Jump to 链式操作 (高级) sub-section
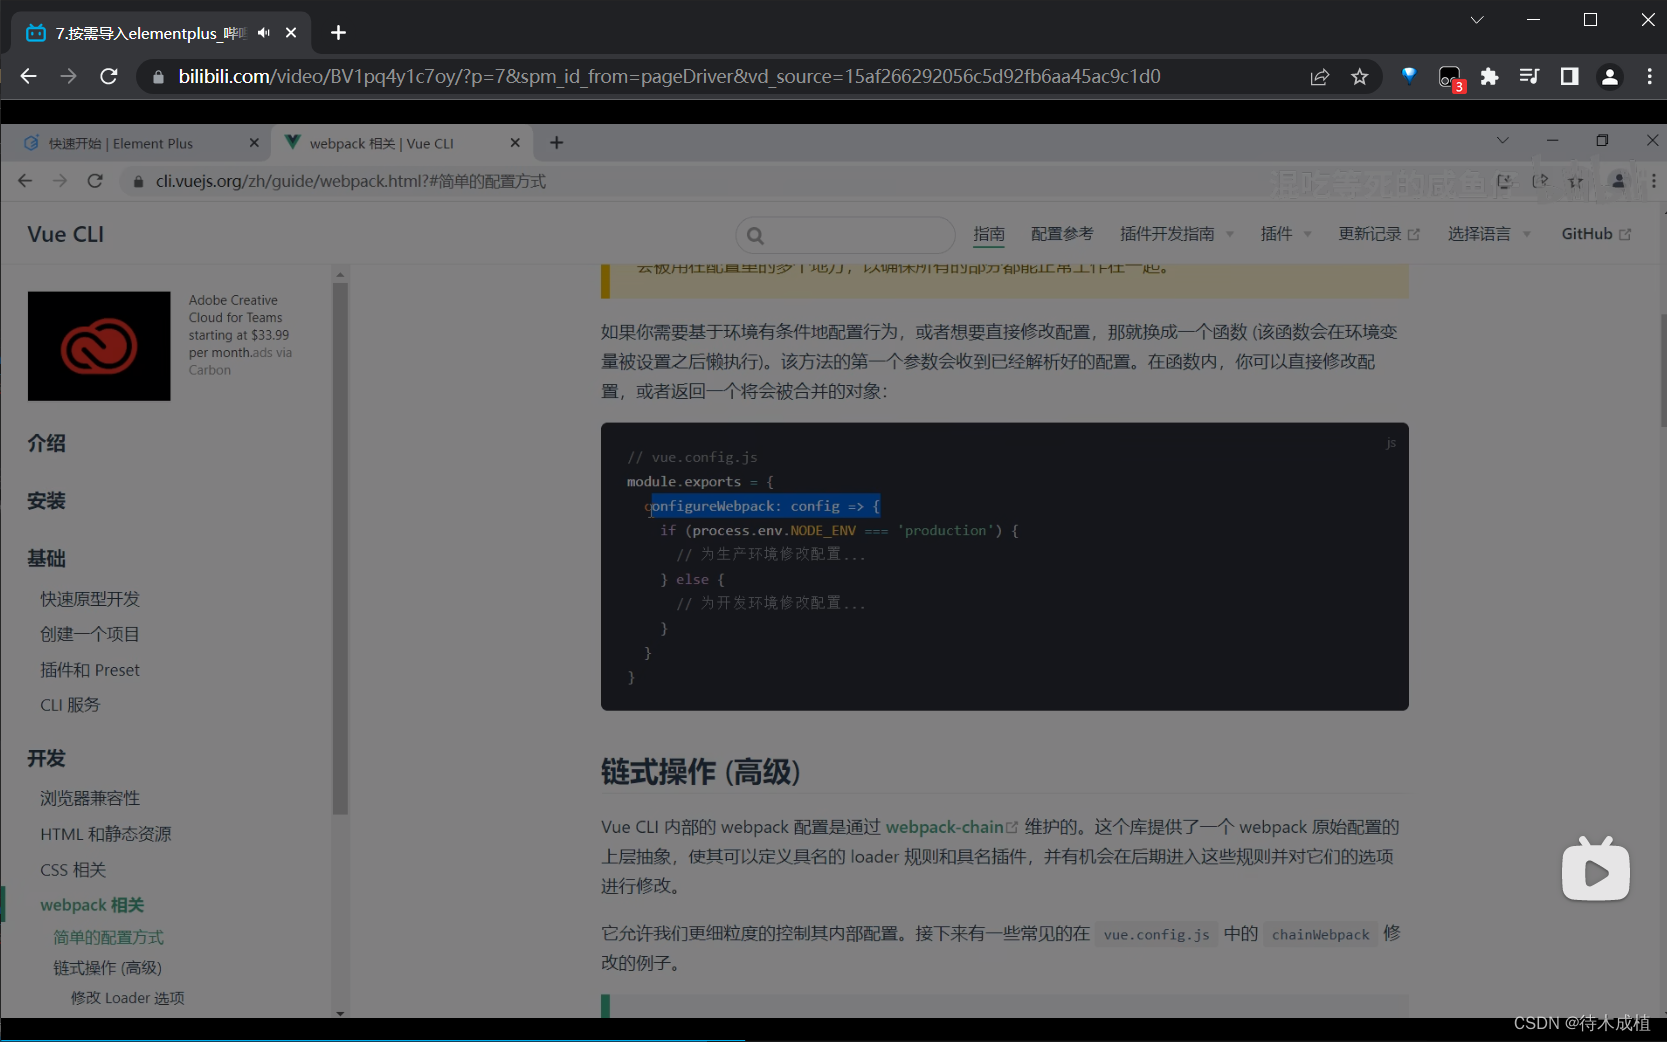This screenshot has height=1042, width=1667. [107, 968]
